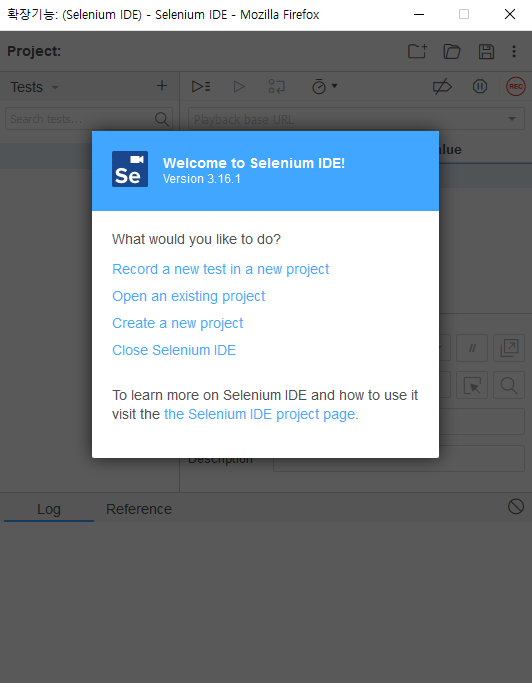
Task: Click the Selenium Se logo in dialog
Action: (x=130, y=169)
